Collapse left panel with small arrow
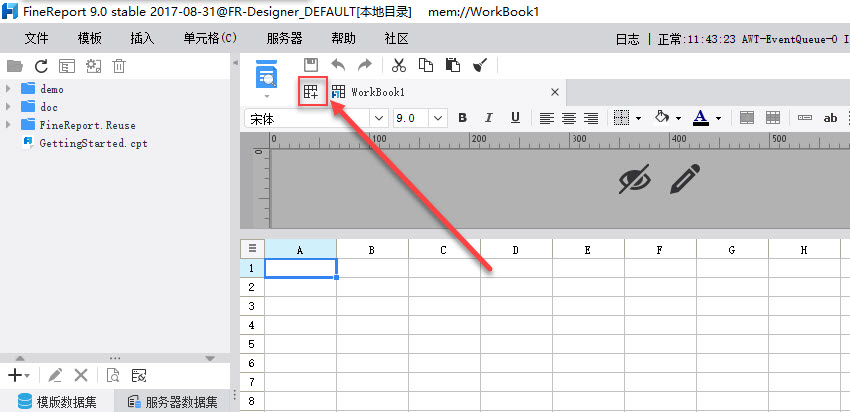This screenshot has height=412, width=850. coord(235,63)
